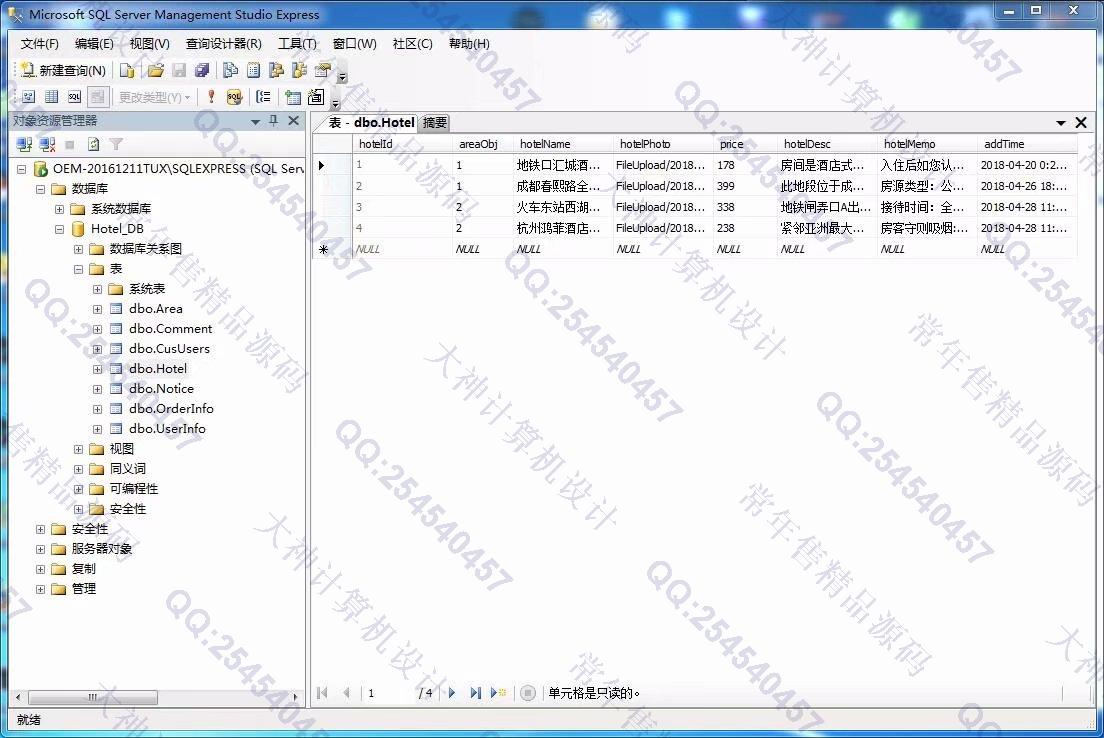Open the 编辑(E) menu
This screenshot has height=738, width=1104.
(94, 44)
